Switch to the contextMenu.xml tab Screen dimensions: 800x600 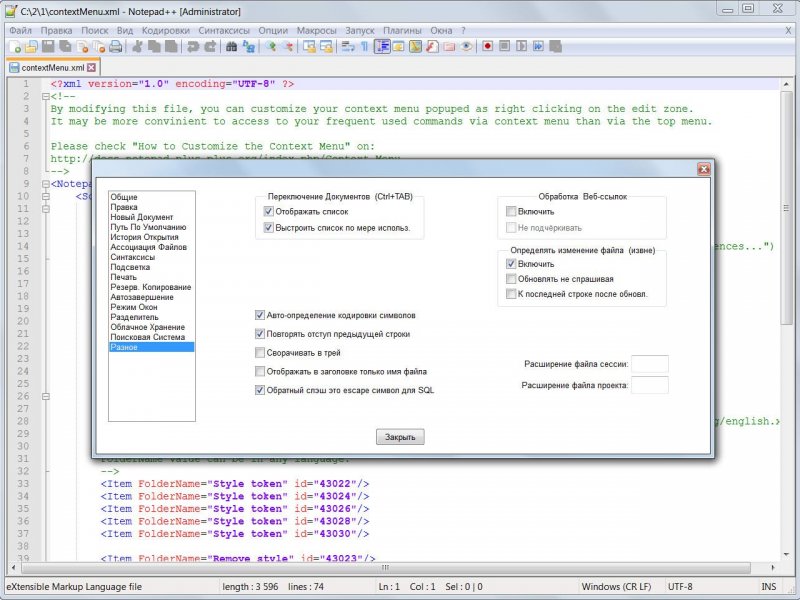coord(53,68)
